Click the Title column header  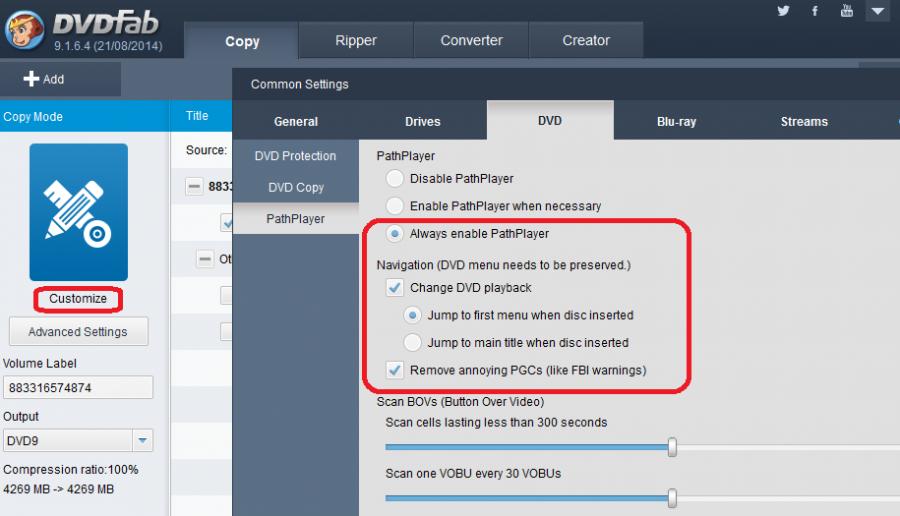(197, 115)
